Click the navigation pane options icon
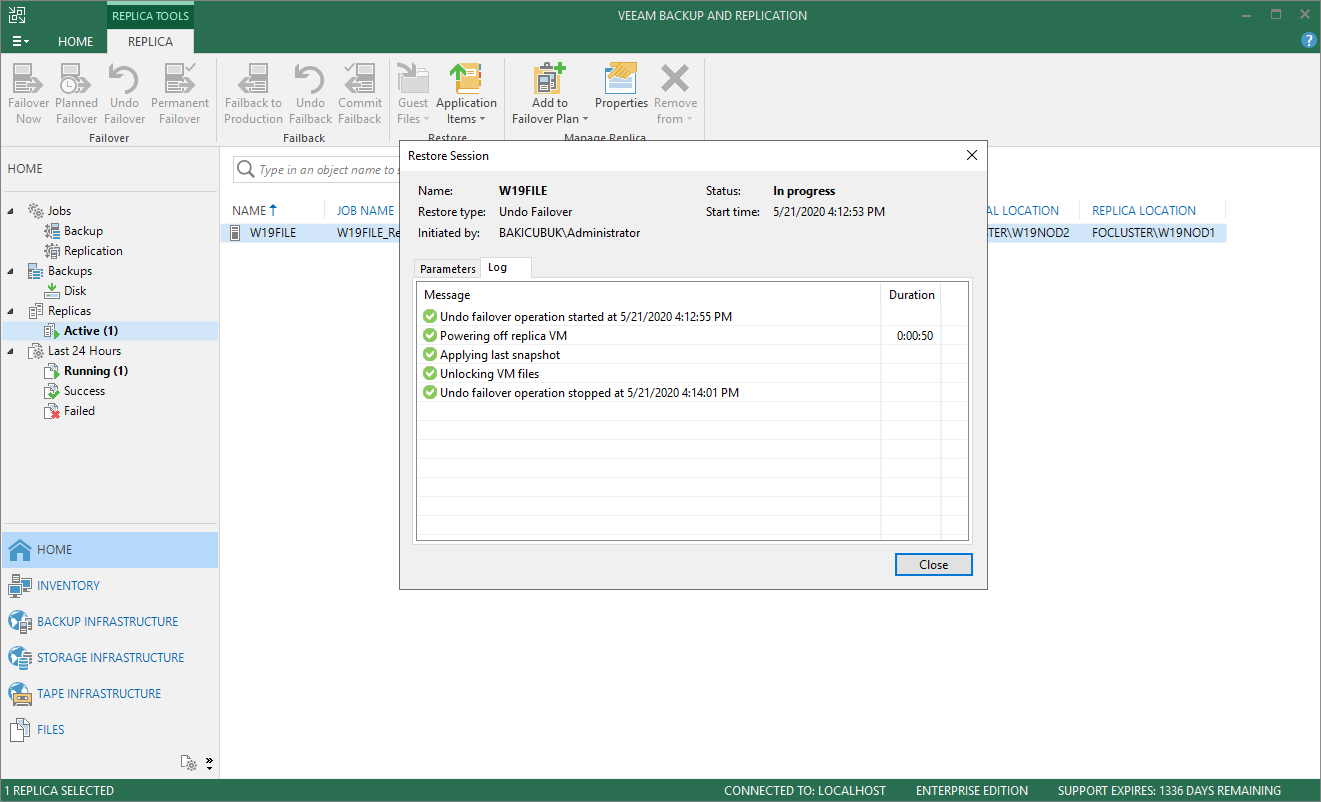Viewport: 1321px width, 802px height. (x=190, y=763)
